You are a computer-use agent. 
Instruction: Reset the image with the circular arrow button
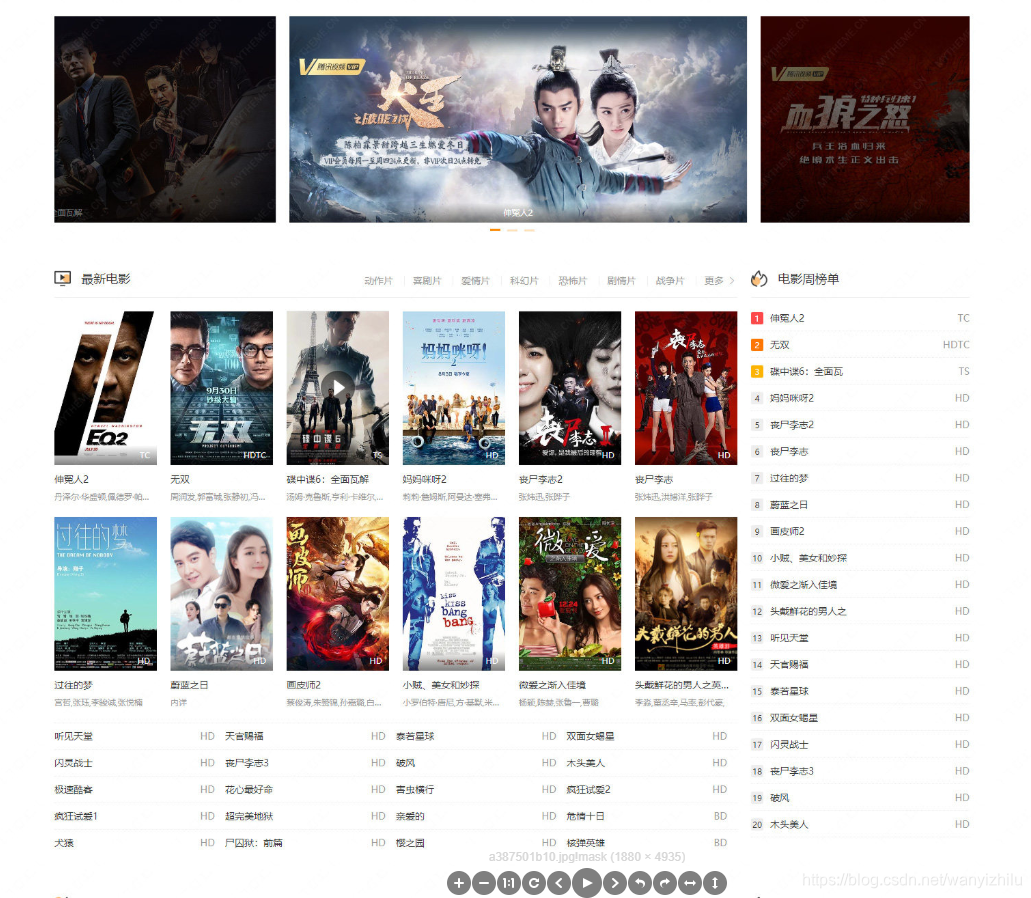(x=534, y=883)
